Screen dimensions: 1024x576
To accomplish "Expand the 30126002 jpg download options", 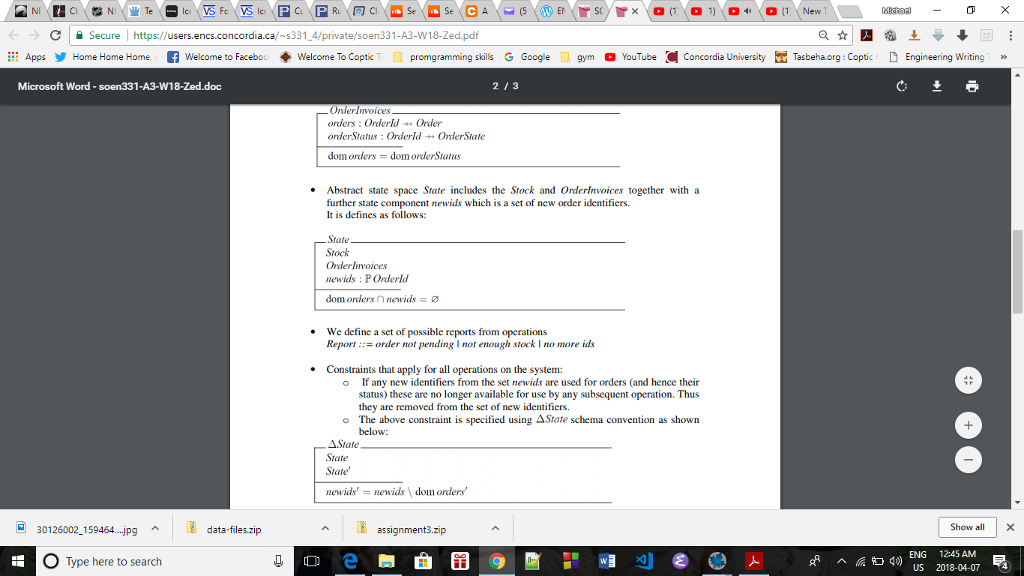I will (153, 527).
